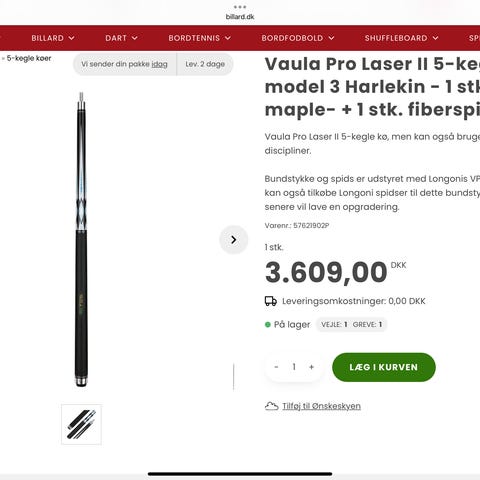This screenshot has height=480, width=480.
Task: Open the SHUFFLEBOARD menu
Action: pyautogui.click(x=401, y=38)
